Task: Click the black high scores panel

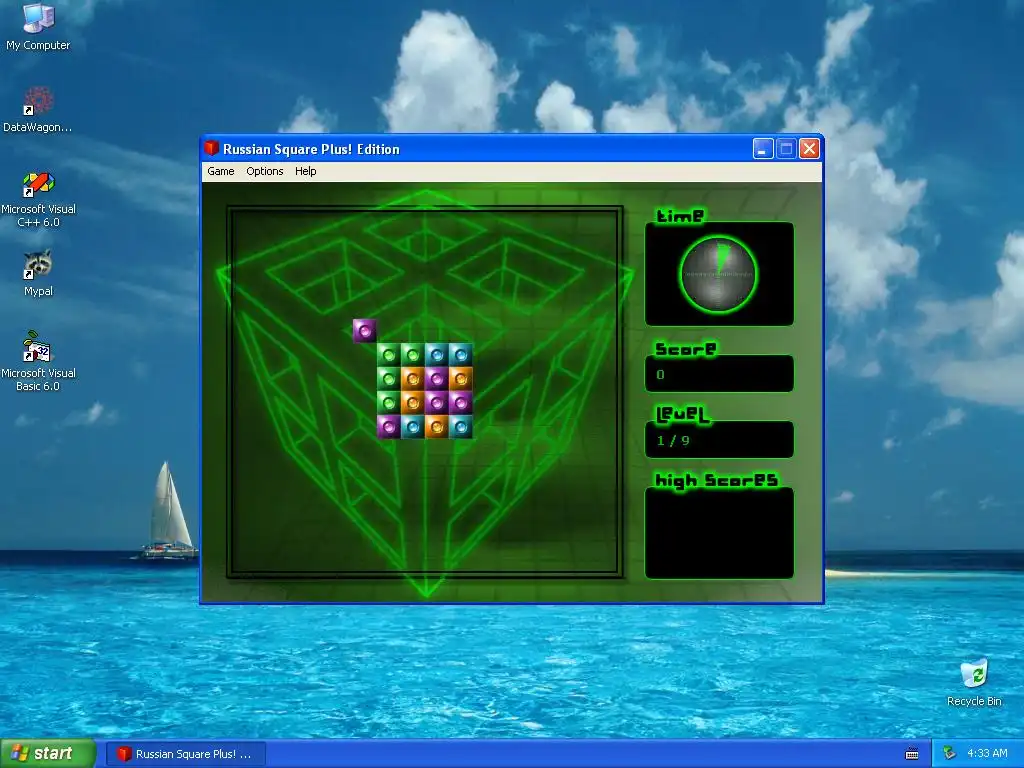Action: click(x=719, y=533)
